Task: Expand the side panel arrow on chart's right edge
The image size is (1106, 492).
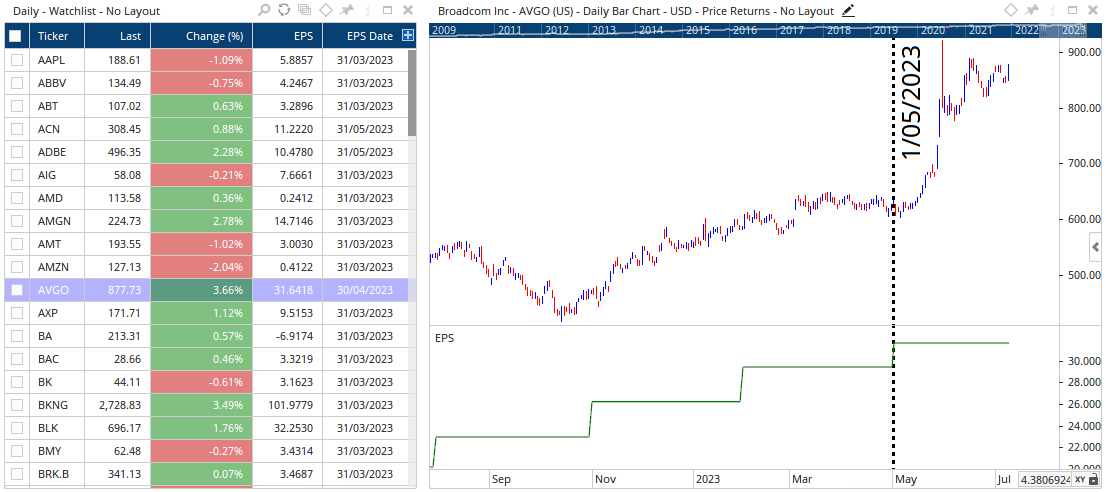Action: tap(1095, 247)
